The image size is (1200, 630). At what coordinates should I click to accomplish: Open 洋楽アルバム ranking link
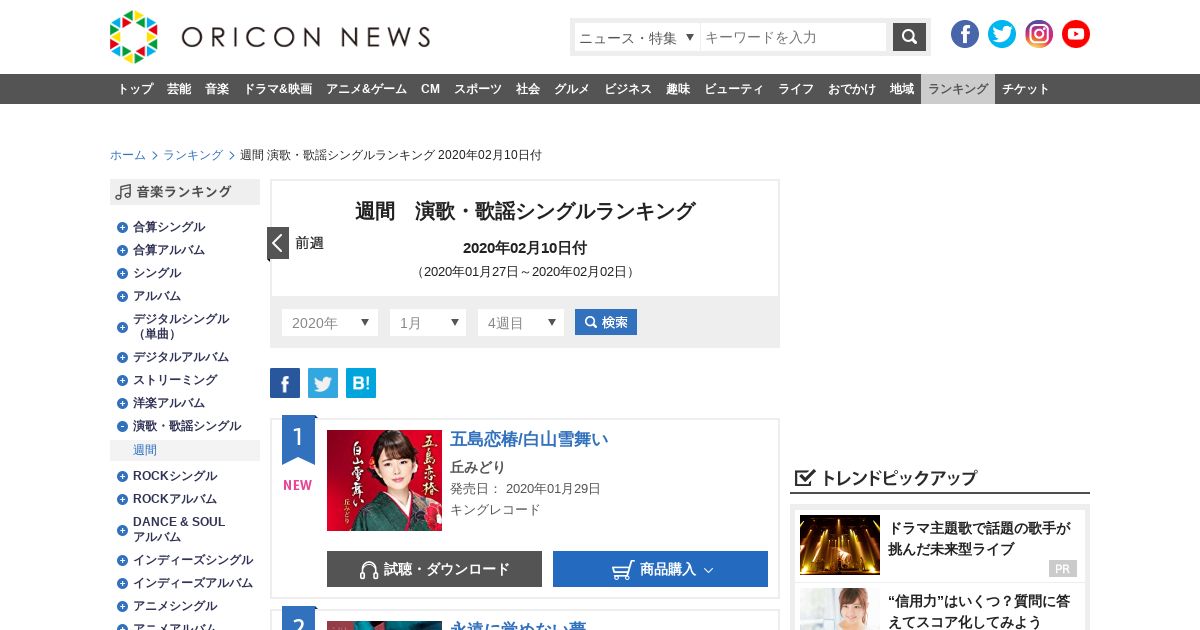(x=169, y=403)
